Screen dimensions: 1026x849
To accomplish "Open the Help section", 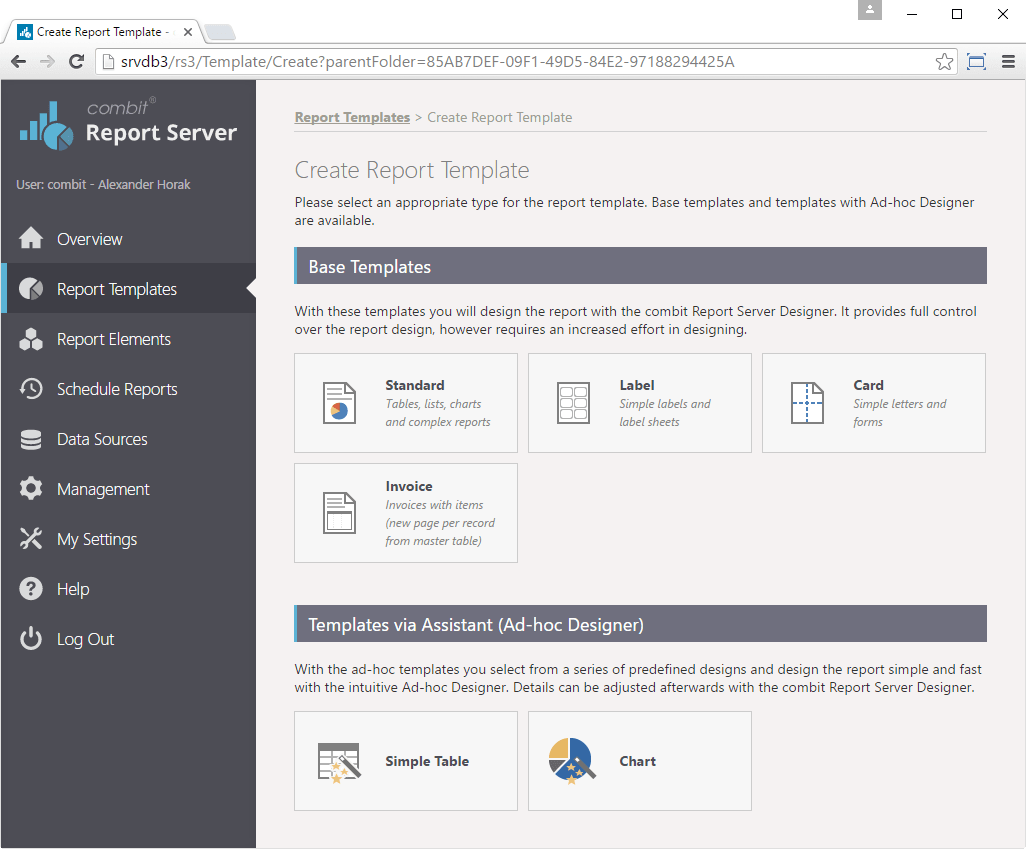I will click(x=70, y=589).
